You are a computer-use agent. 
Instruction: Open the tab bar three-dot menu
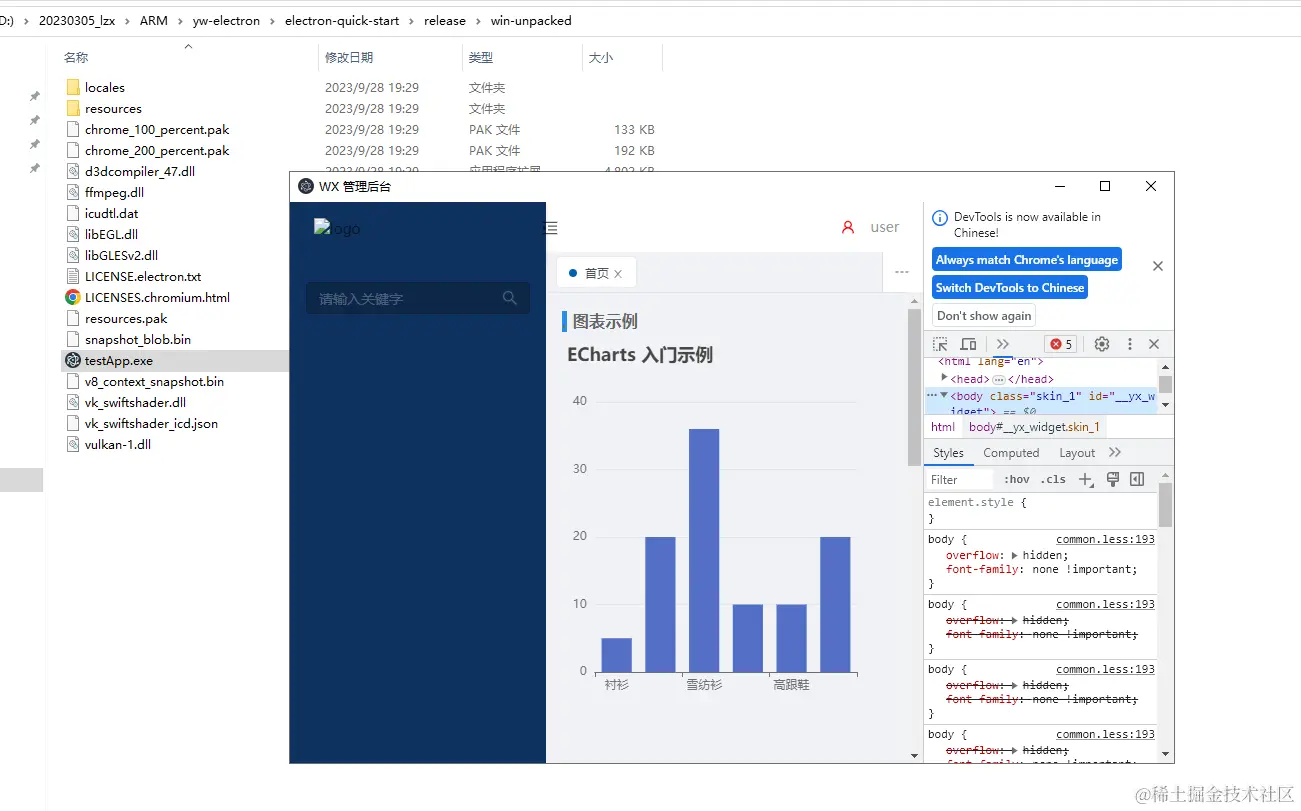click(902, 272)
